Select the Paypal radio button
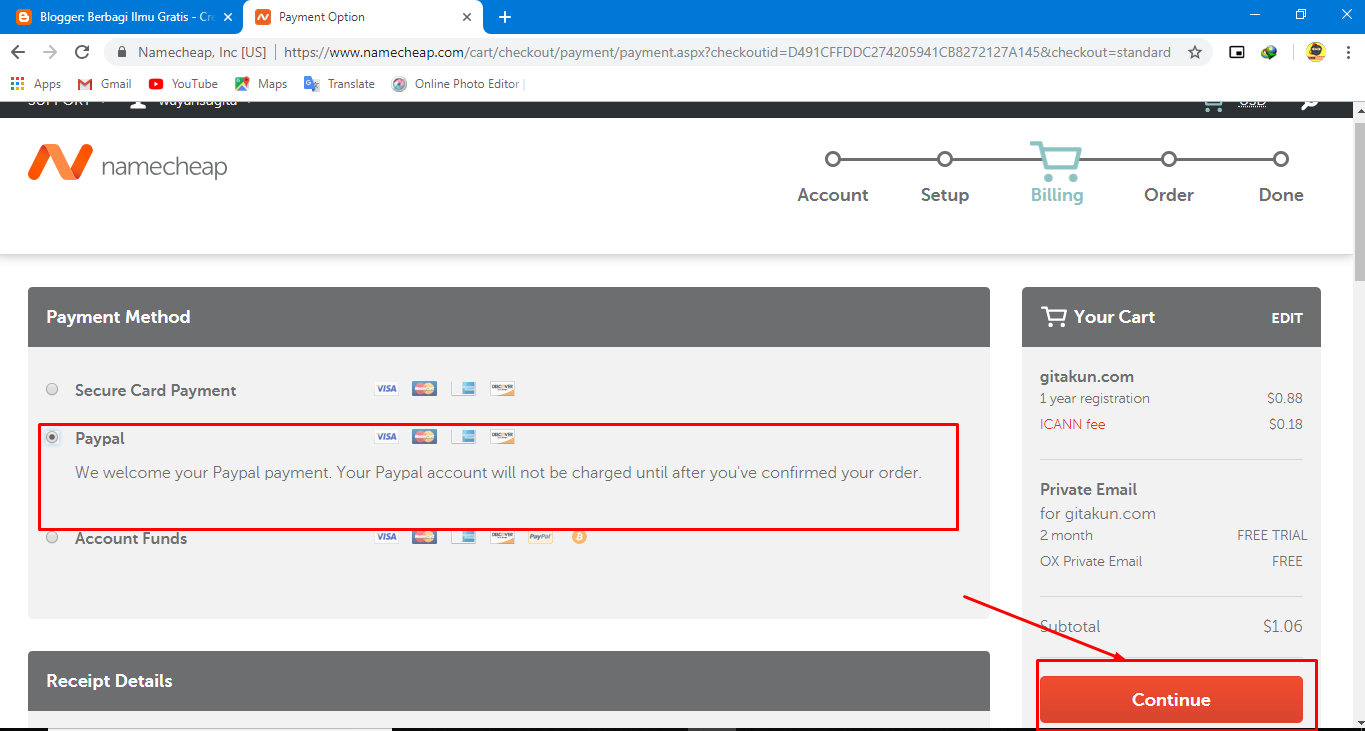Screen dimensions: 1365x731 52,437
